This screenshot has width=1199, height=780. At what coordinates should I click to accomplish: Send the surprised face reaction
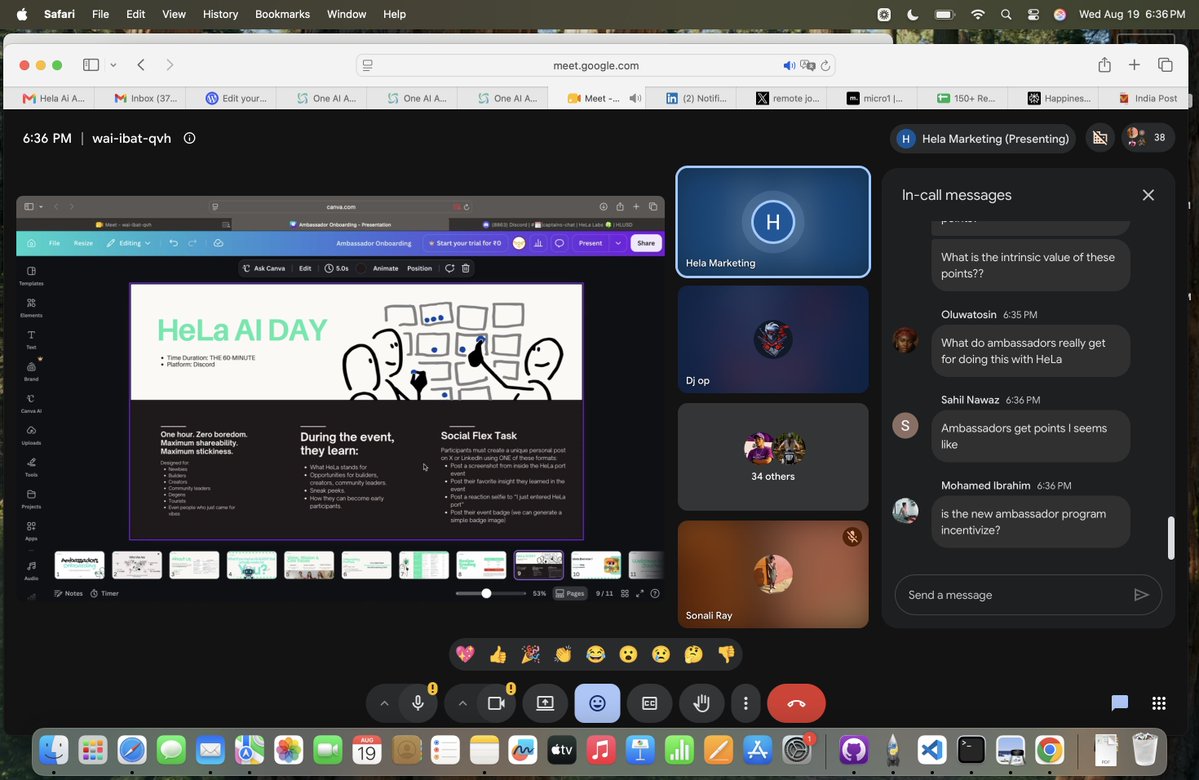tap(629, 654)
